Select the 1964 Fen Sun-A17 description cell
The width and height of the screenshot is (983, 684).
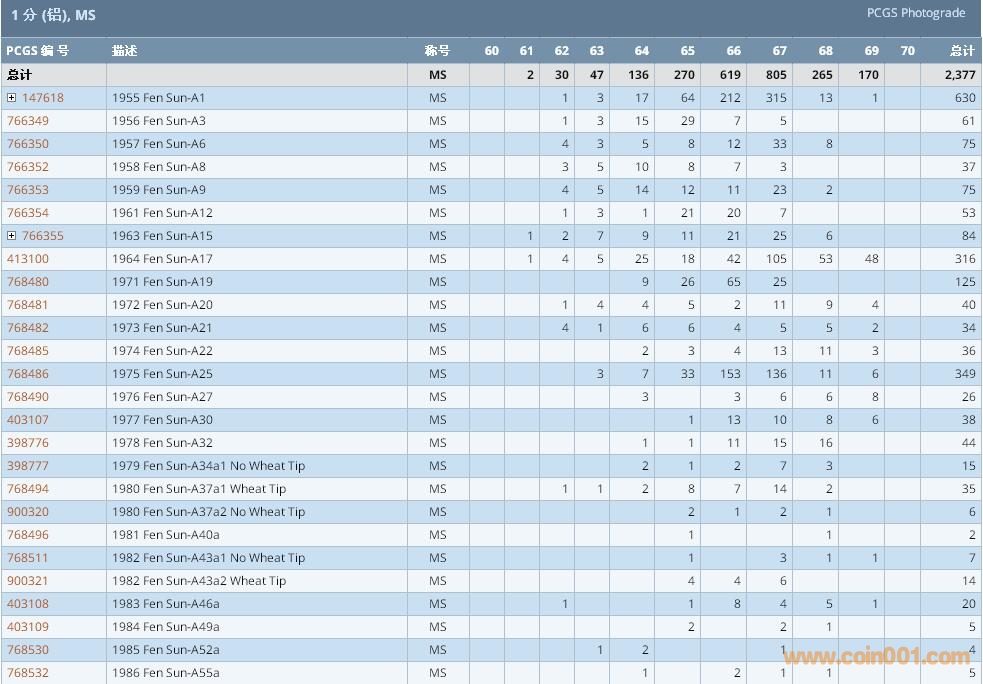point(162,259)
